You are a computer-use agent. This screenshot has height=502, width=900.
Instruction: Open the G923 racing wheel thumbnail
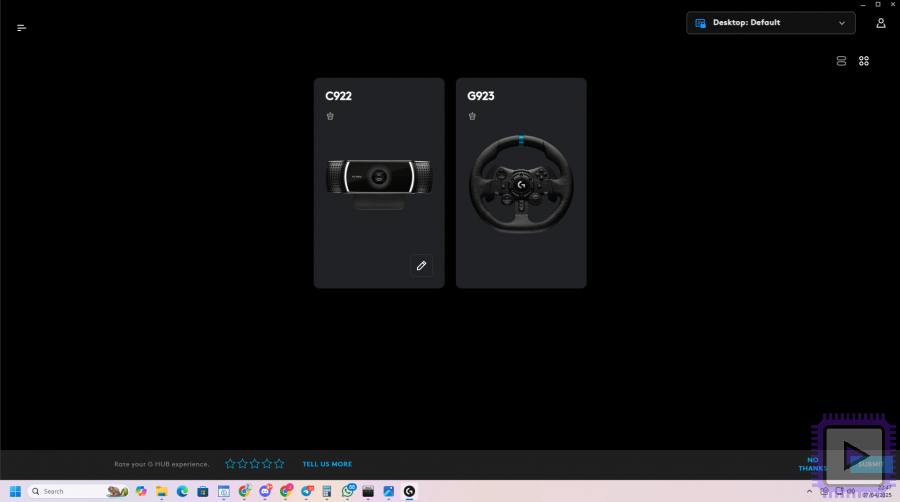coord(521,184)
